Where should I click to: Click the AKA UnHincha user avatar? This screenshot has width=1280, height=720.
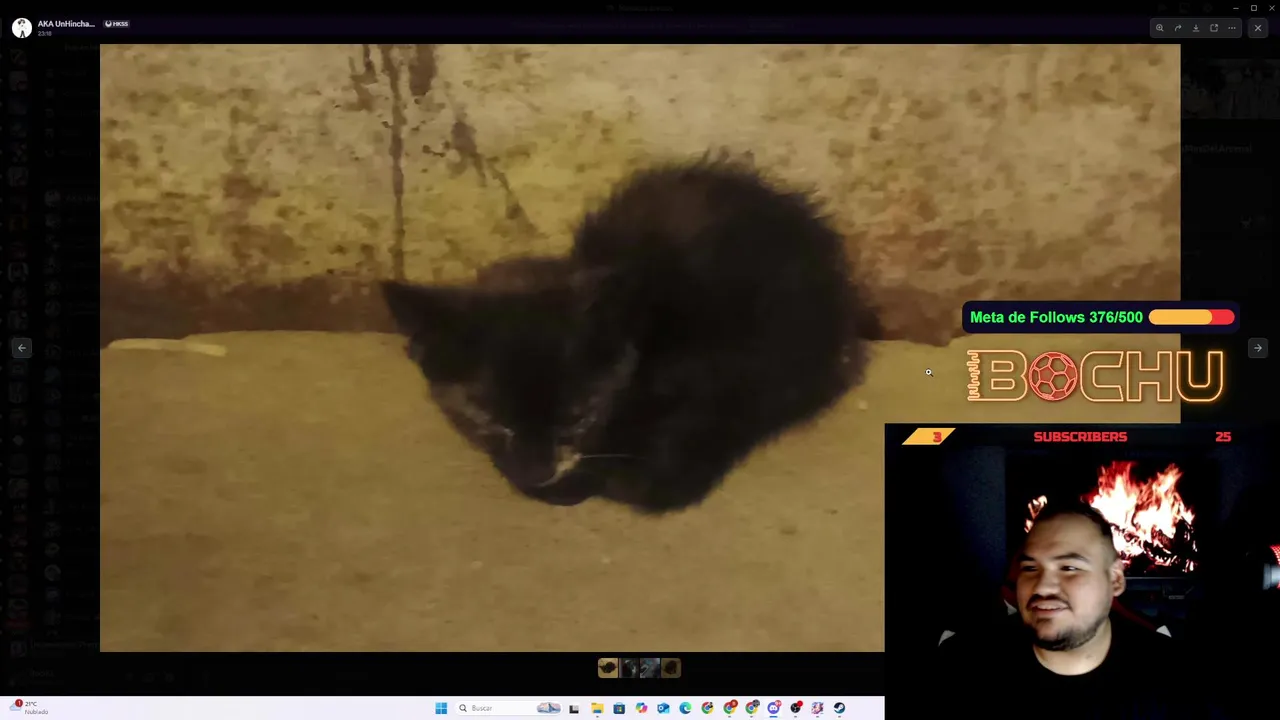[21, 28]
